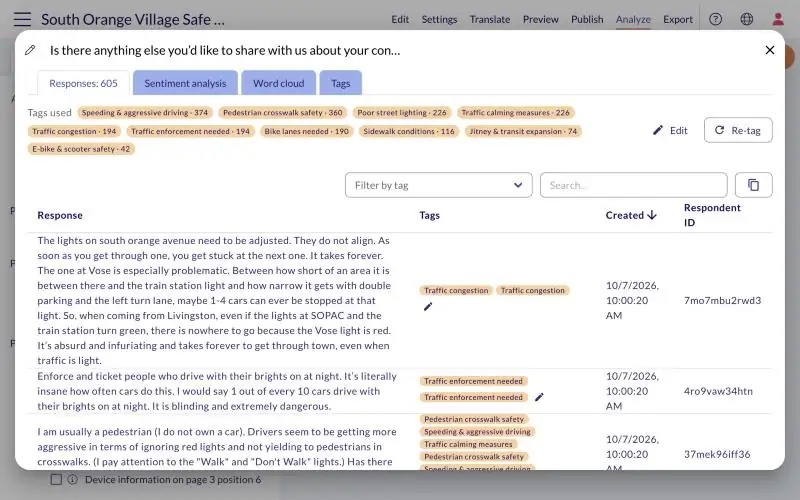
Task: Switch to the Tags tab
Action: [340, 83]
